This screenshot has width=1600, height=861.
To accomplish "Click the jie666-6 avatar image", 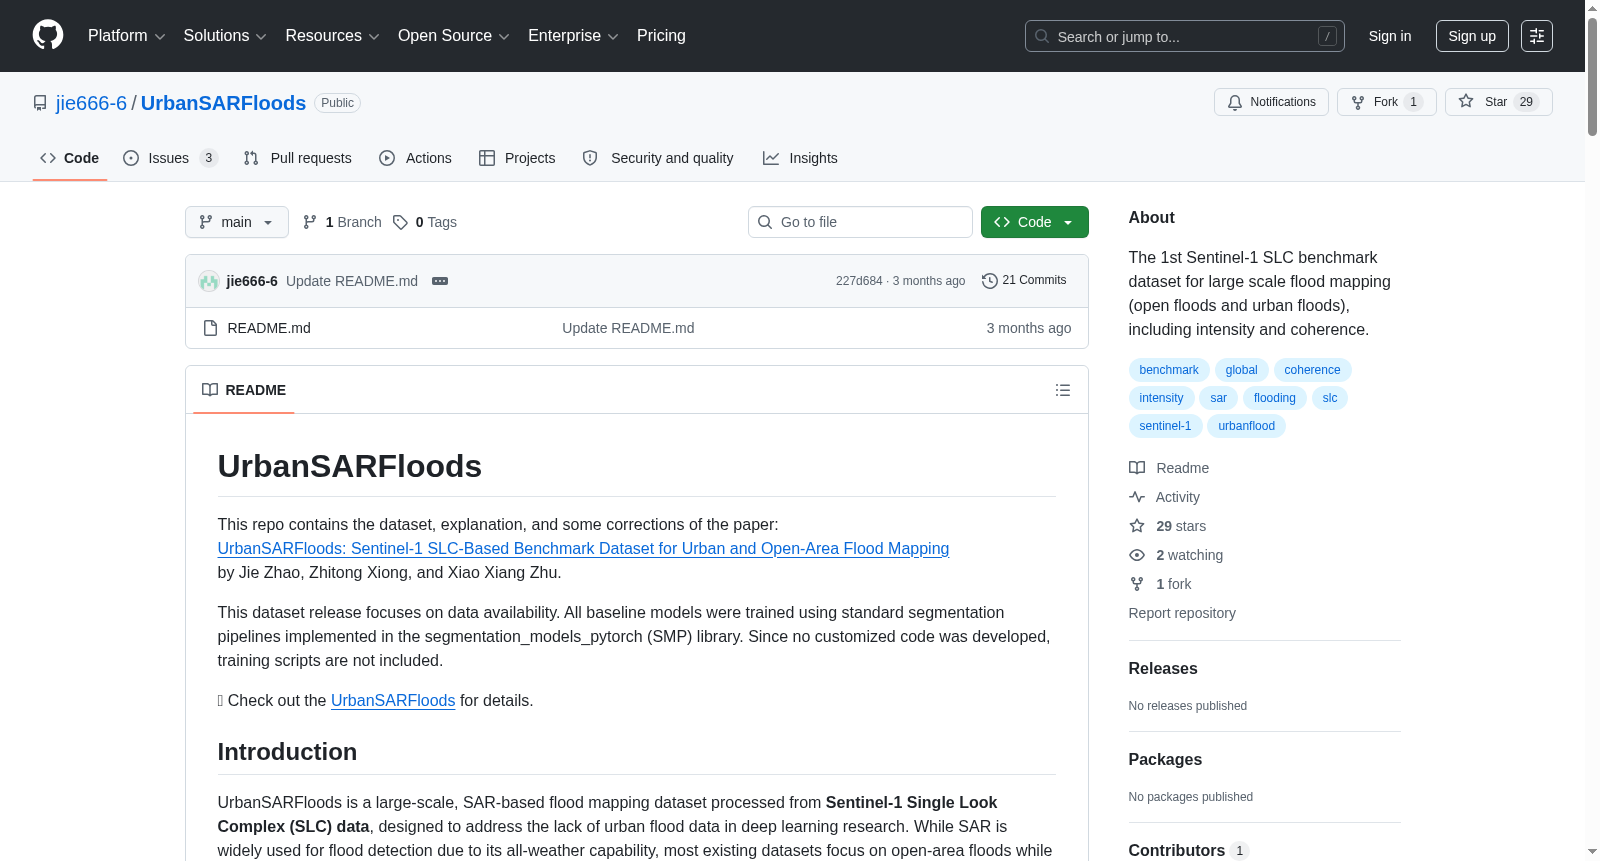I will [x=209, y=281].
